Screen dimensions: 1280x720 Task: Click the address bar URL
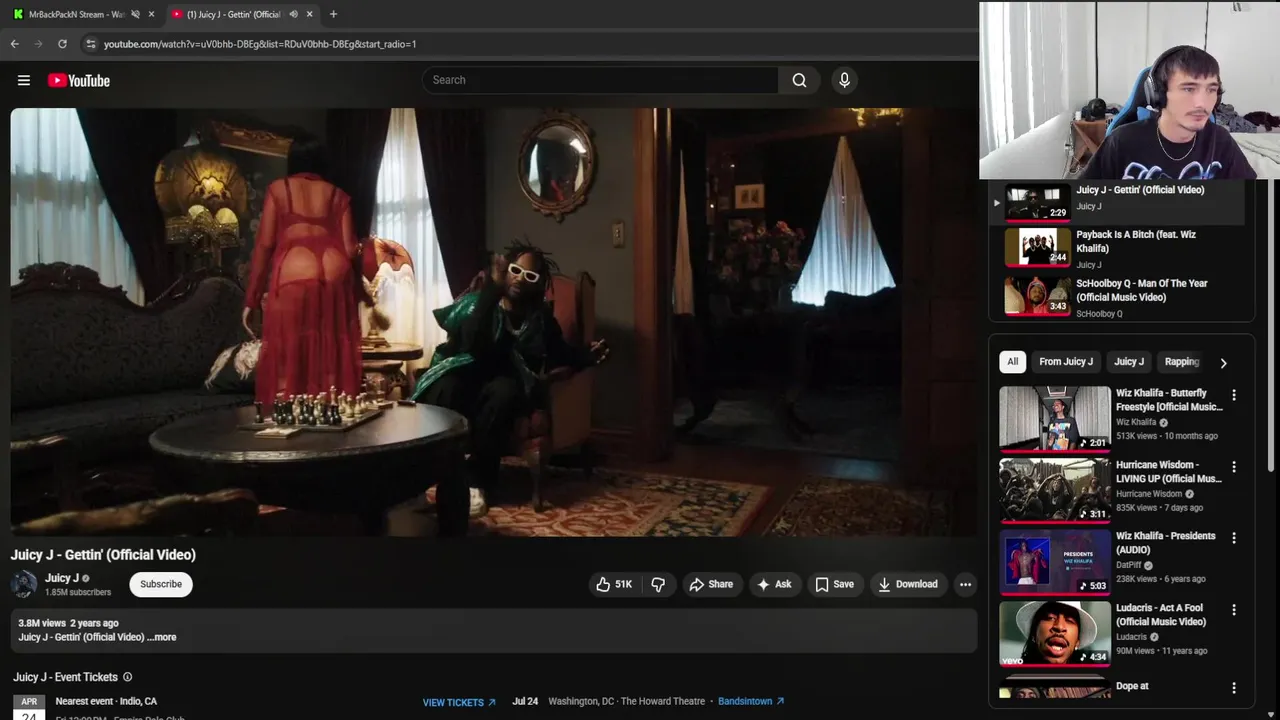260,44
